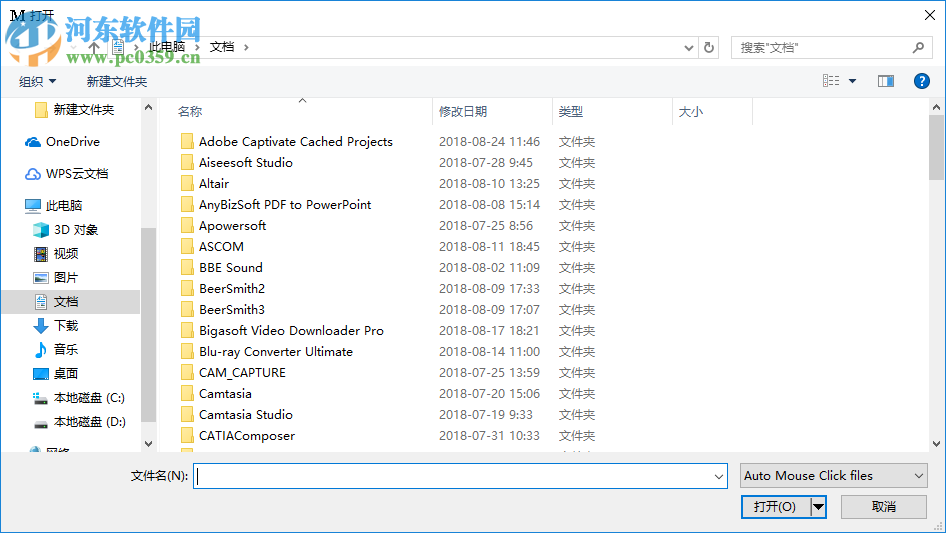Select Blu-ray Converter Ultimate folder name

276,352
